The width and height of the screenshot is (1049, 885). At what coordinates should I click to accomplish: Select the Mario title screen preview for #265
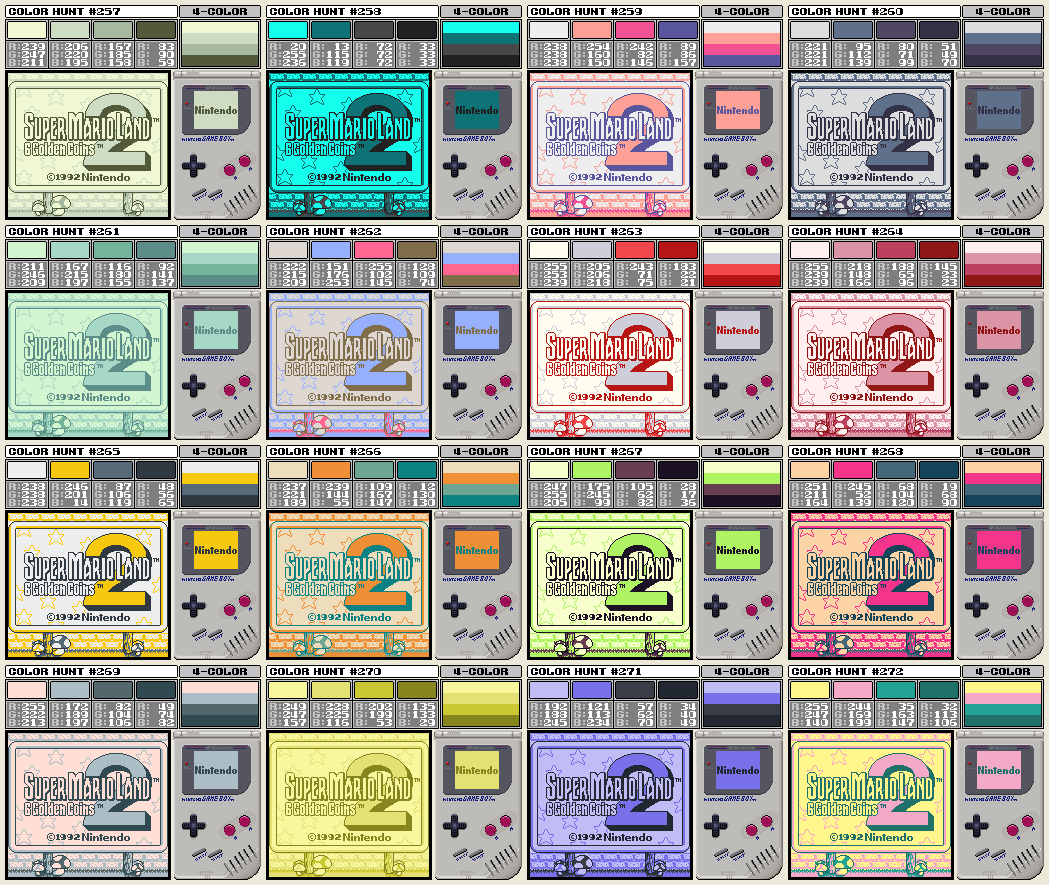tap(88, 585)
